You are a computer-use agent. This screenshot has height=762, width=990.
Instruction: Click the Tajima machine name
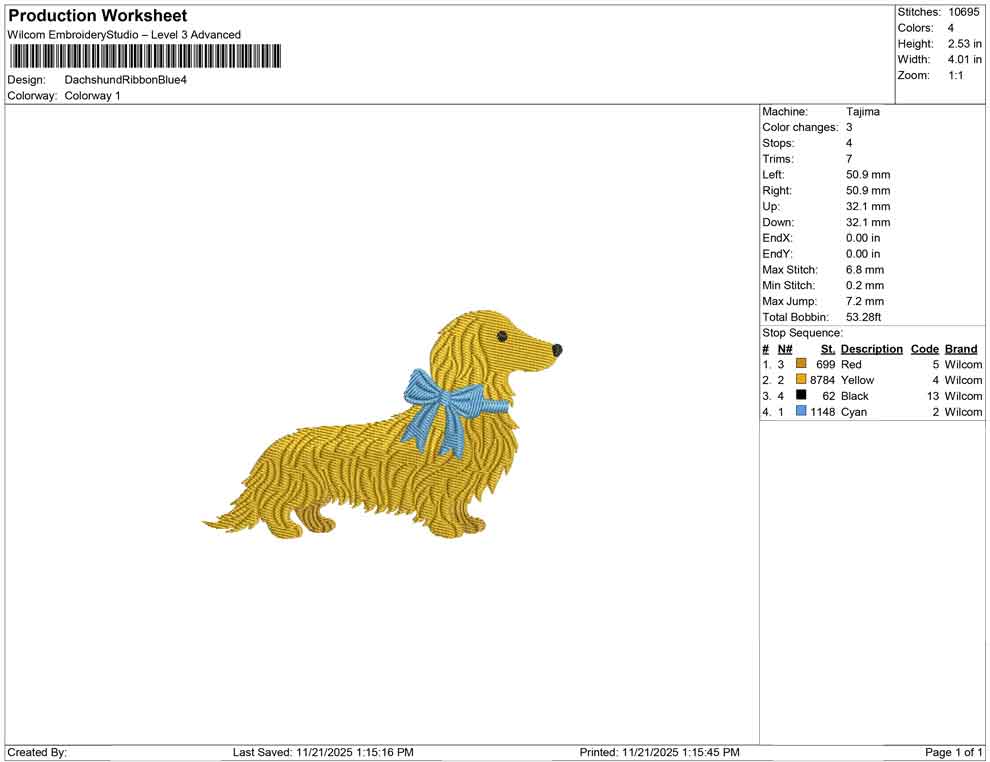861,111
